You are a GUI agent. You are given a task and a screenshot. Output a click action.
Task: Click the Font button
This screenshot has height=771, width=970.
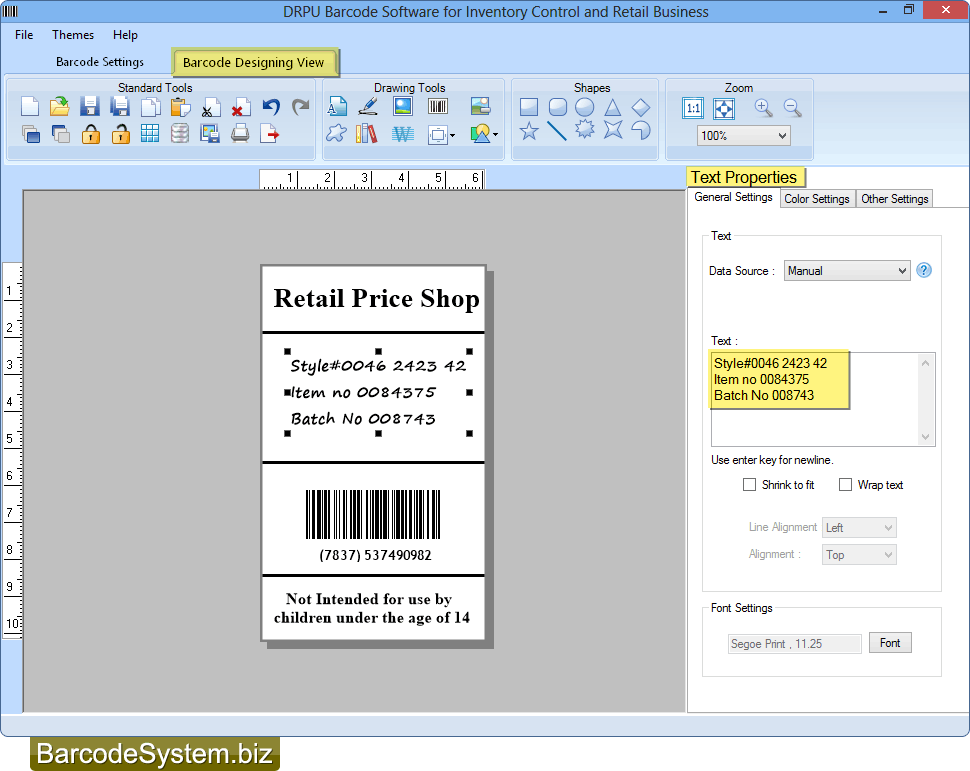(x=890, y=643)
